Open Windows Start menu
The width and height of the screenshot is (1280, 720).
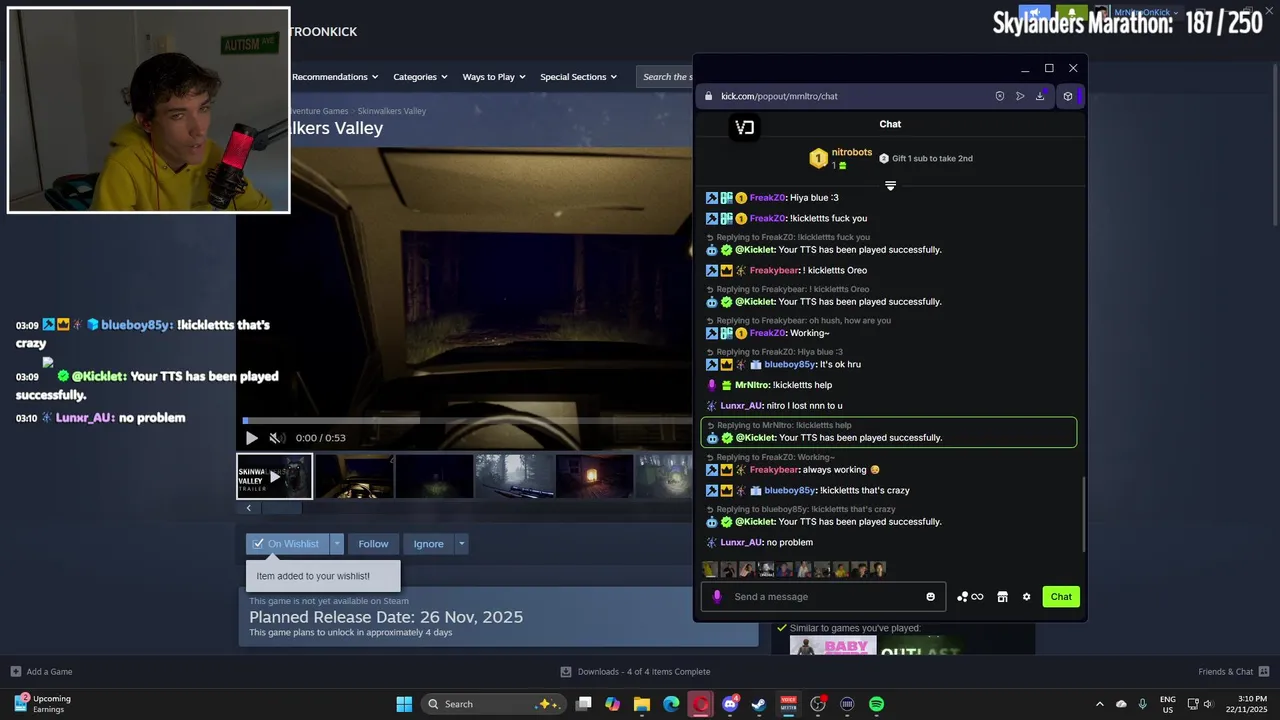404,704
